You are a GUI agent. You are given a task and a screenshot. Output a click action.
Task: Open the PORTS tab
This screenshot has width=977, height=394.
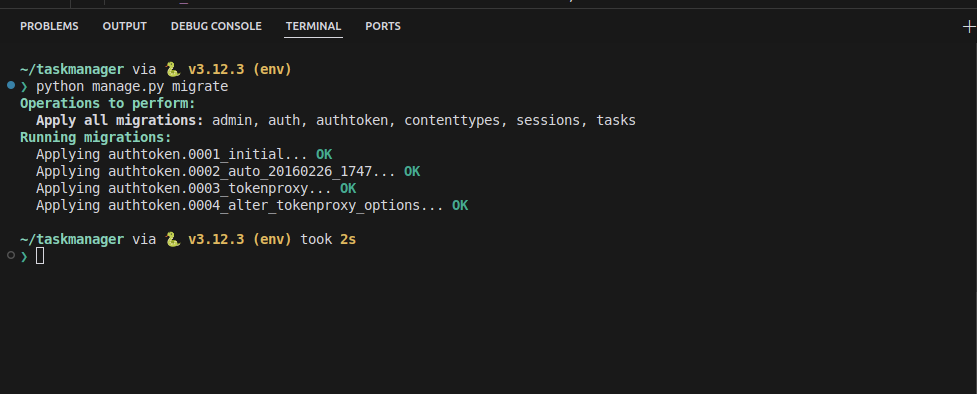point(383,26)
